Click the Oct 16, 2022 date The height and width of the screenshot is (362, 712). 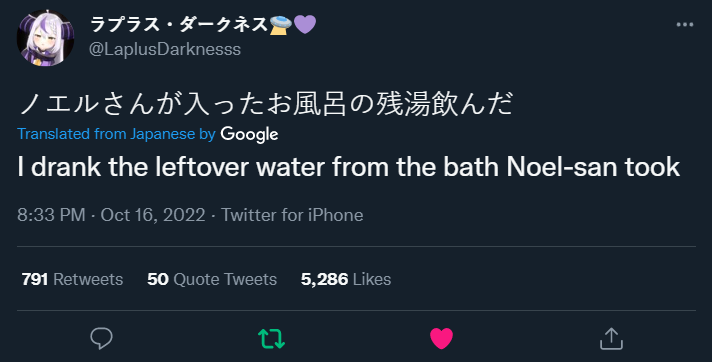point(153,215)
